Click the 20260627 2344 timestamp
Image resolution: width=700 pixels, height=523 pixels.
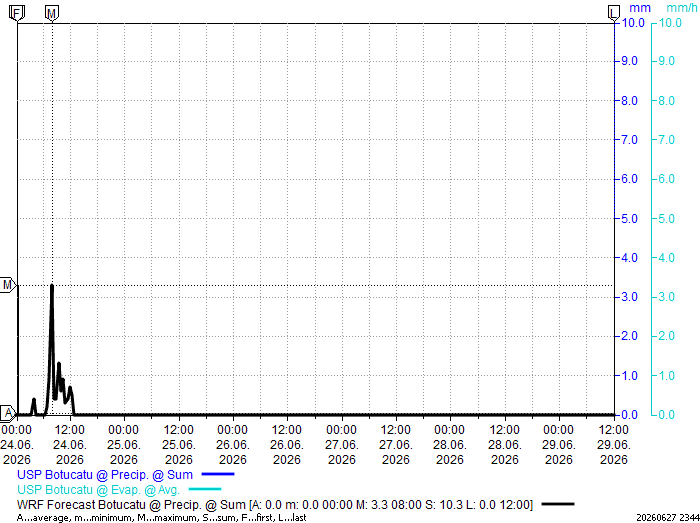point(668,518)
